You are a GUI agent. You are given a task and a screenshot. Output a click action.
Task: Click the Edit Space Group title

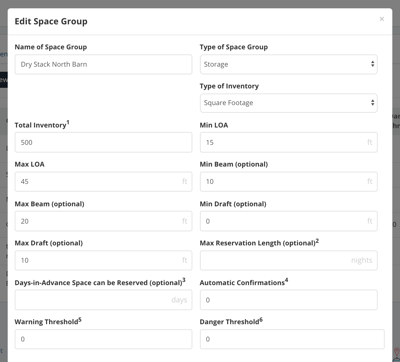[51, 22]
